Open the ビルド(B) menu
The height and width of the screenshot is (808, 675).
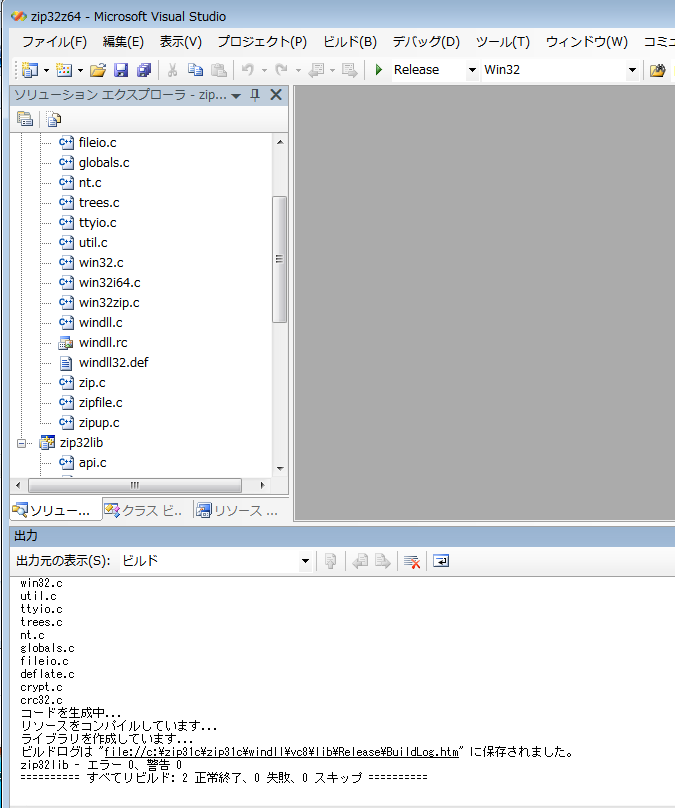350,42
